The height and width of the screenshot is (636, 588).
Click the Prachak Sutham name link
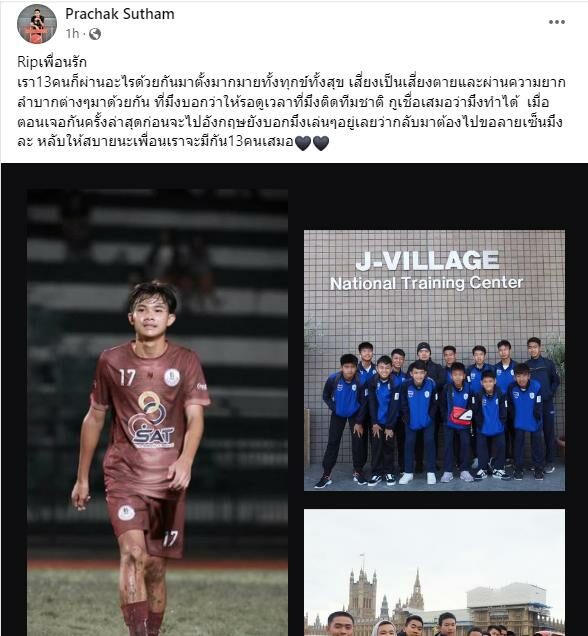120,14
